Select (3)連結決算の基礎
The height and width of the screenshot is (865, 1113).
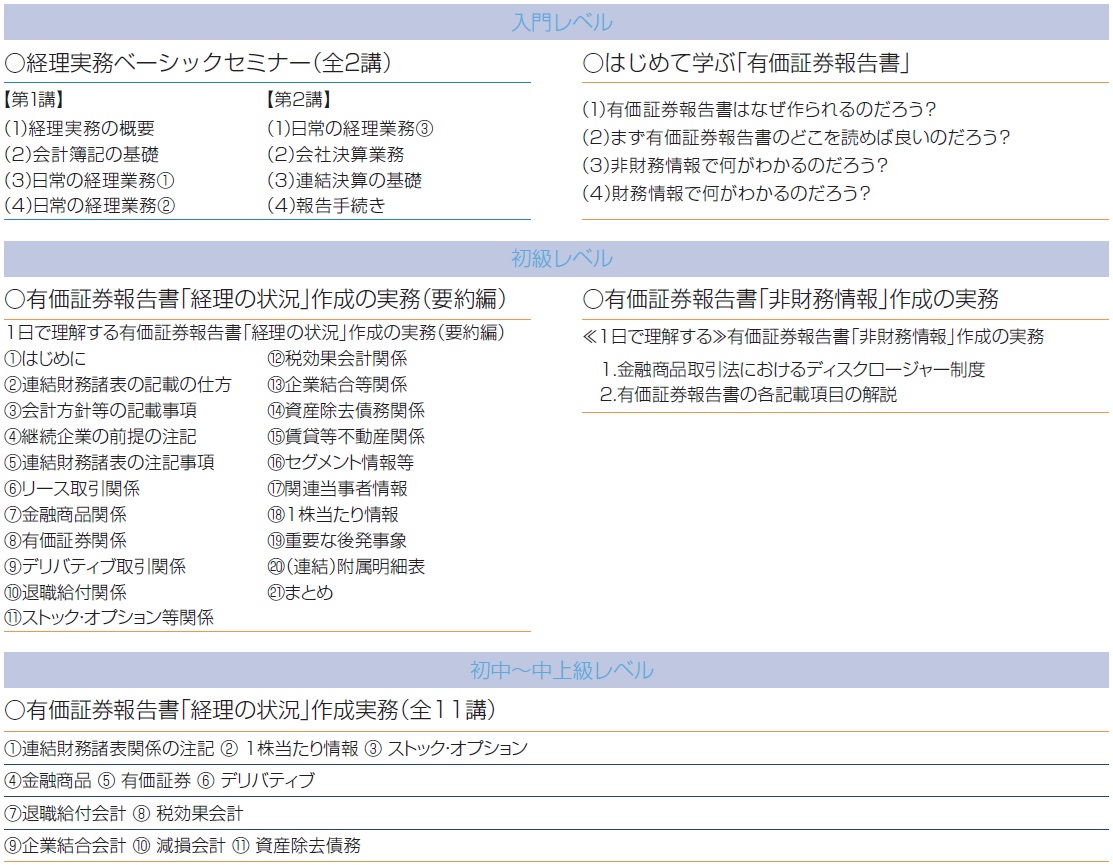coord(344,180)
